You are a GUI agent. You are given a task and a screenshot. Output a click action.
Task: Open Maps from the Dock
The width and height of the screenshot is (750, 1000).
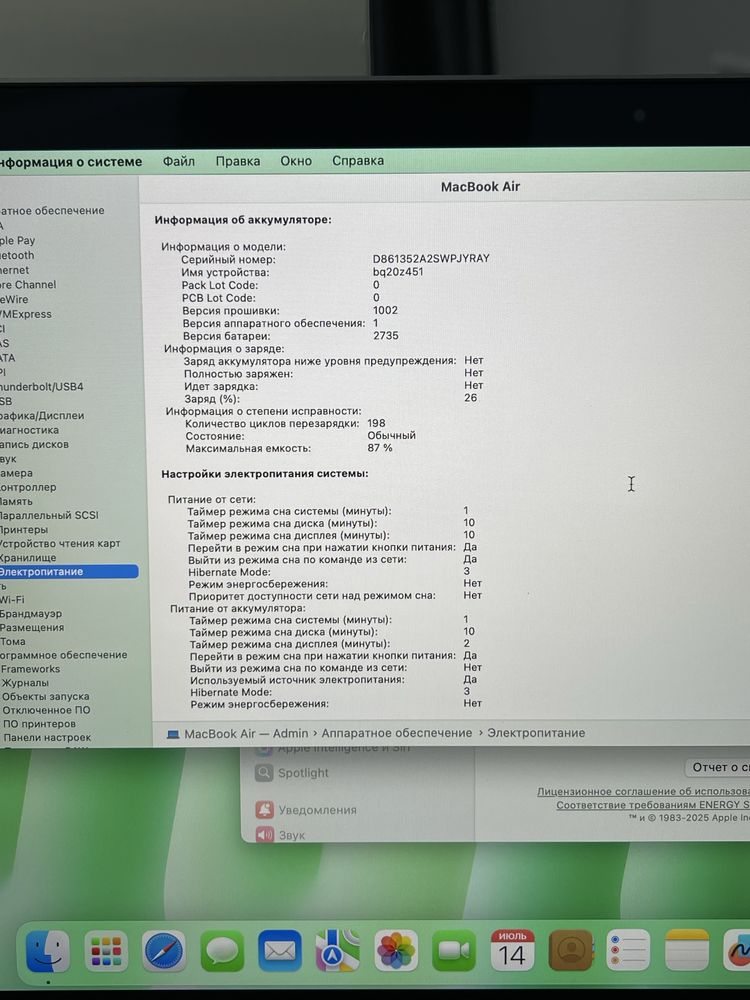(x=337, y=951)
